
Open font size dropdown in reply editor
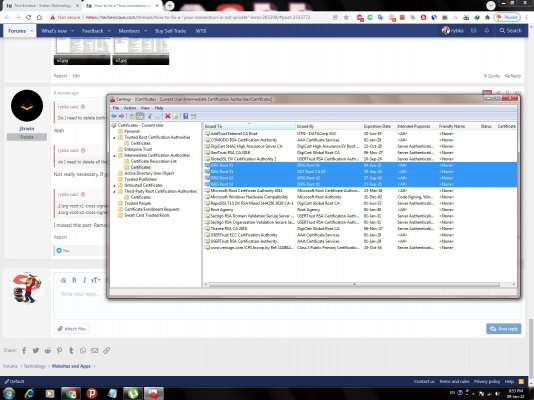pos(96,280)
